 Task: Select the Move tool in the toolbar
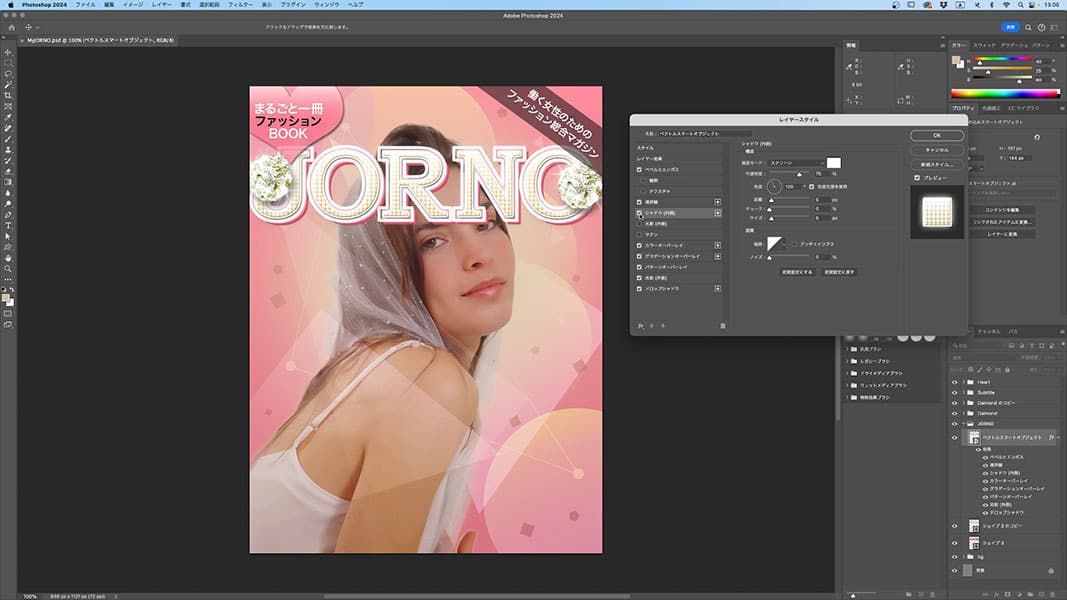point(8,52)
